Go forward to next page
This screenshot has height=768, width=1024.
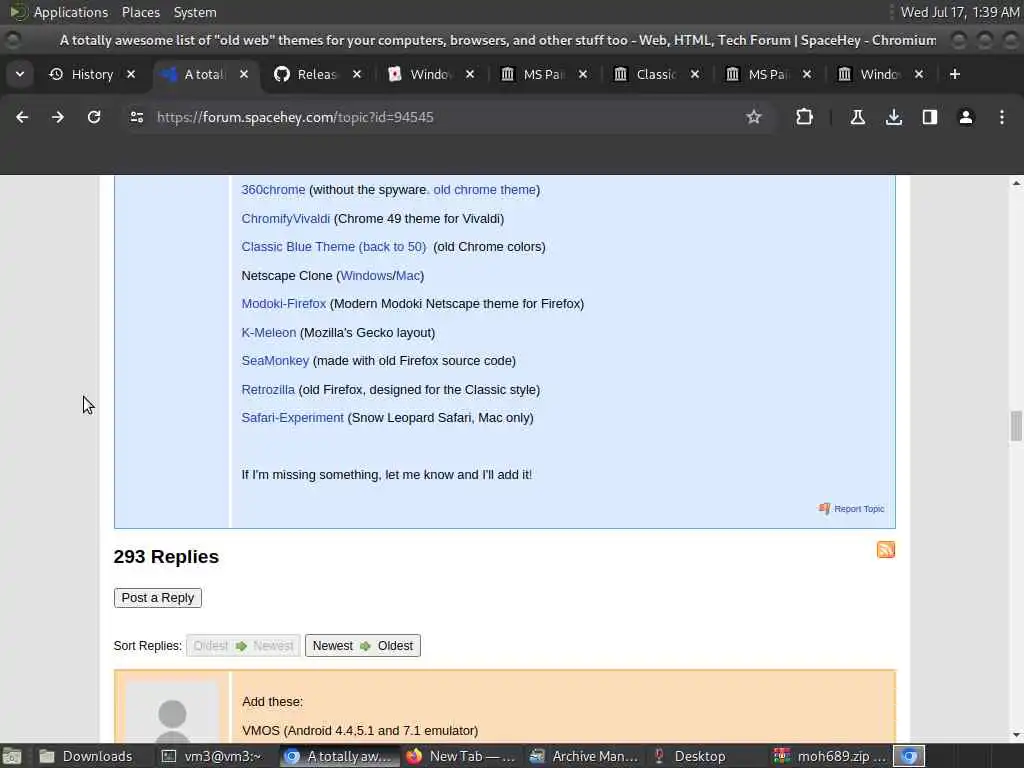tap(58, 117)
